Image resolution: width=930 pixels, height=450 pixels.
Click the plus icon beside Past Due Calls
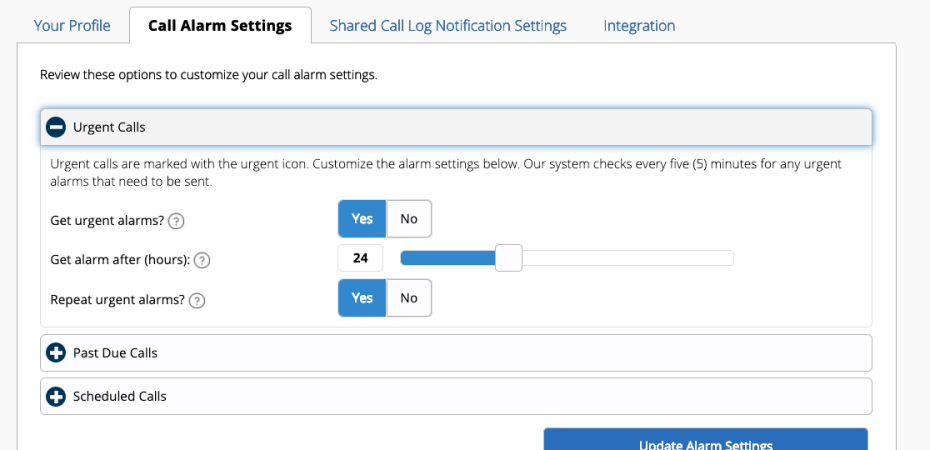click(56, 353)
